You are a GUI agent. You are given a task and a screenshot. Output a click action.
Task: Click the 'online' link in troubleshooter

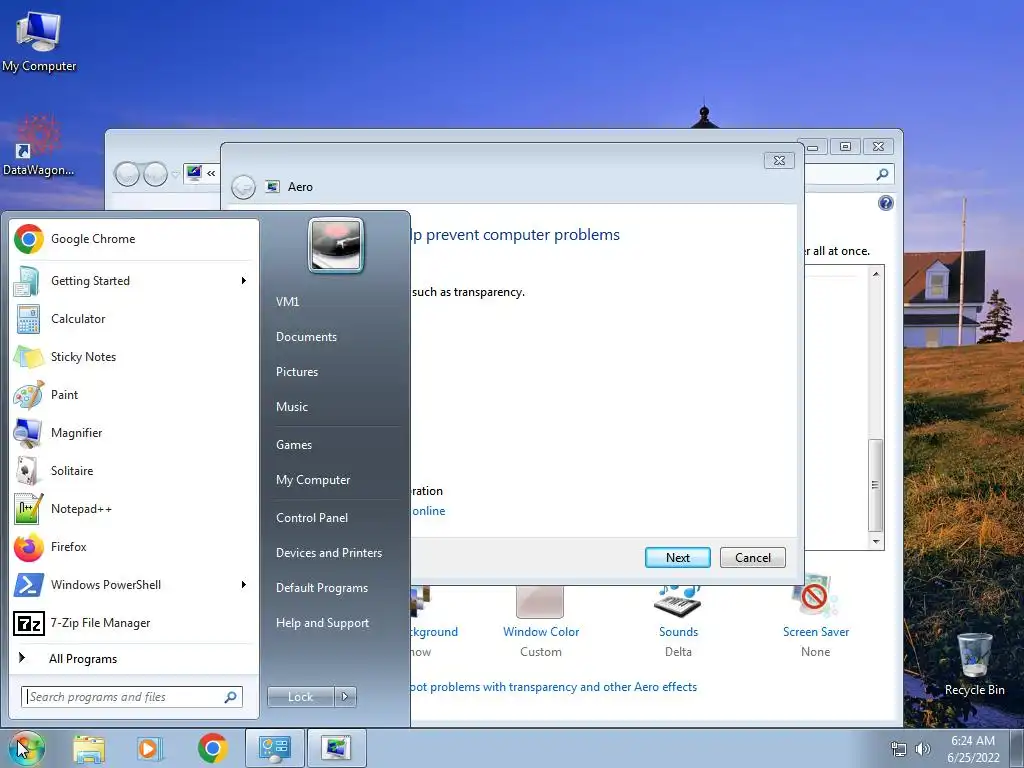(428, 511)
